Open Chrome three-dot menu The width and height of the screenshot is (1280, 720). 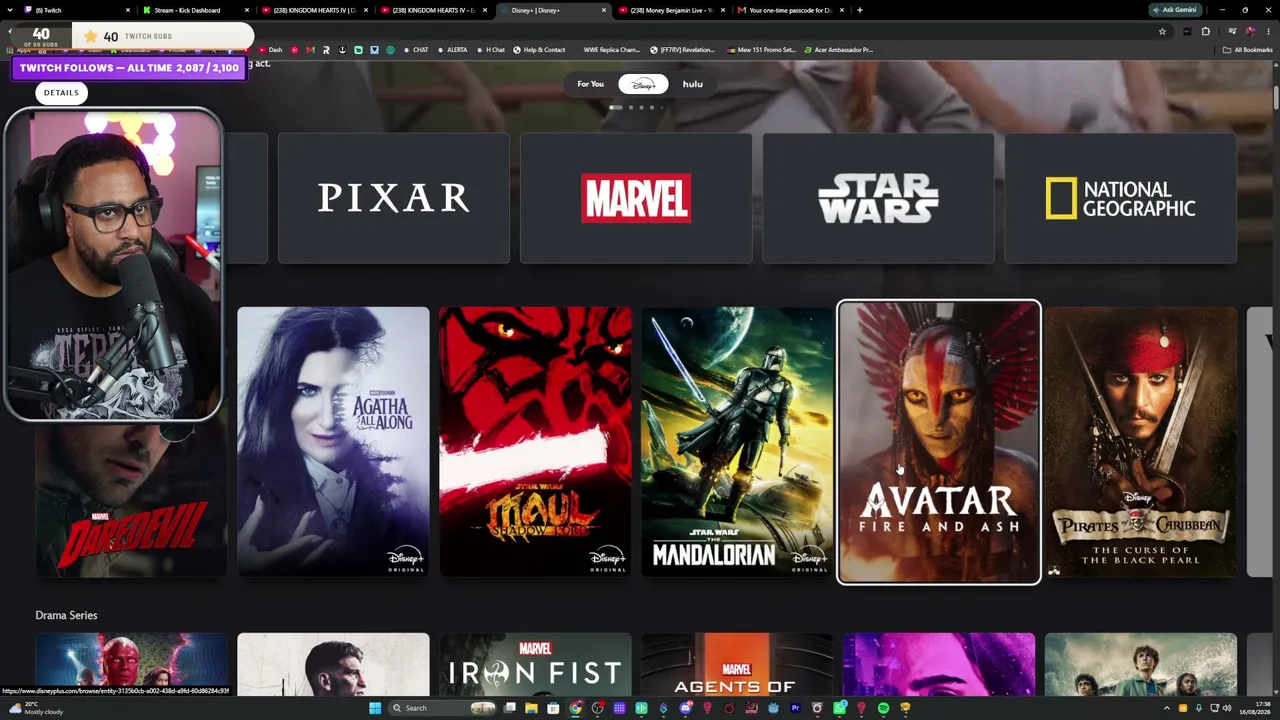point(1268,32)
